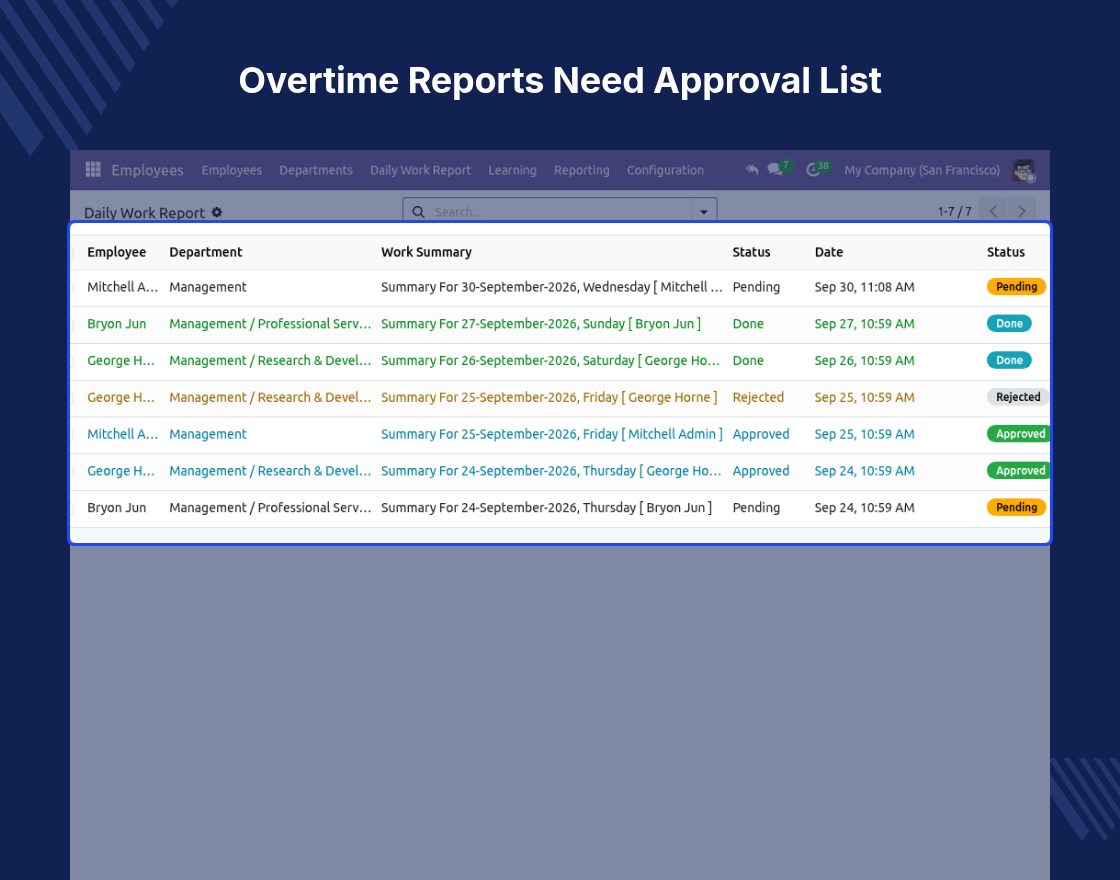Go to next page arrow
1120x880 pixels.
1021,211
